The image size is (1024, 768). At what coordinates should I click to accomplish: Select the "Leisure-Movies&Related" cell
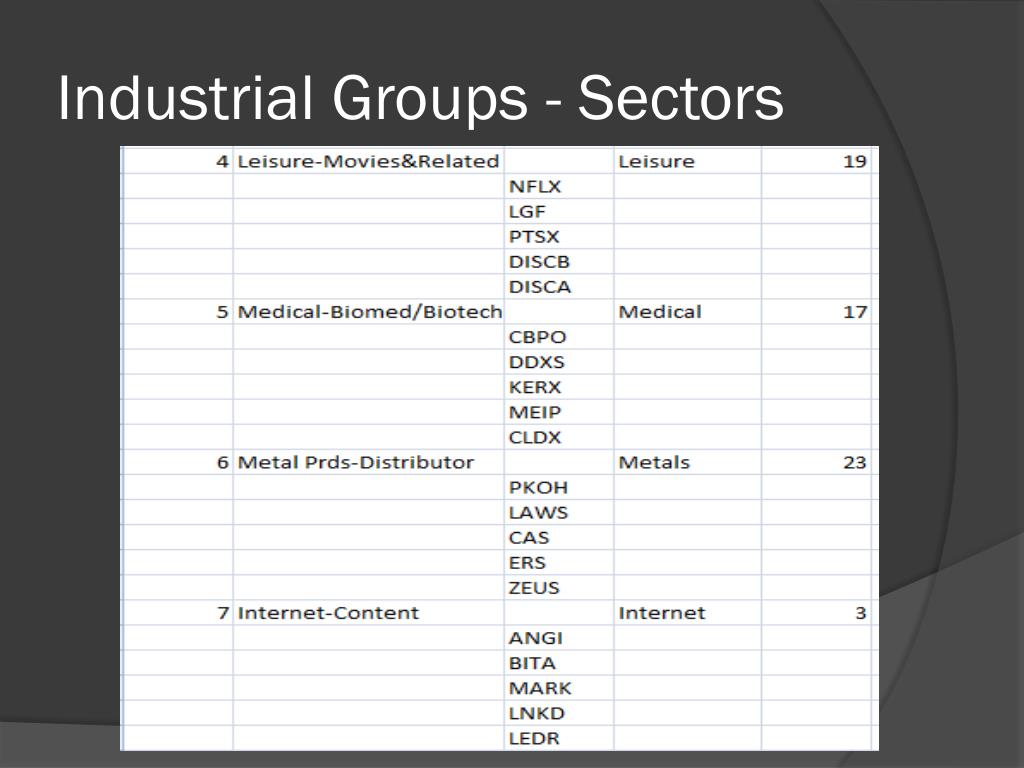pyautogui.click(x=368, y=161)
